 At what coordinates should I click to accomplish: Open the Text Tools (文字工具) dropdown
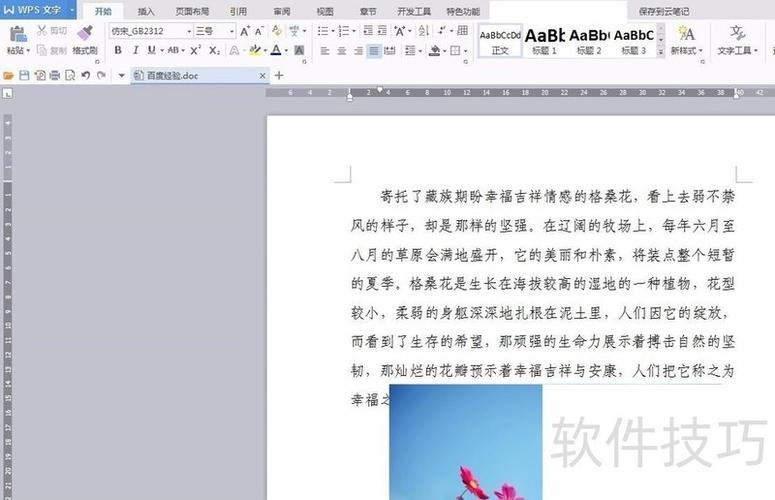point(737,50)
